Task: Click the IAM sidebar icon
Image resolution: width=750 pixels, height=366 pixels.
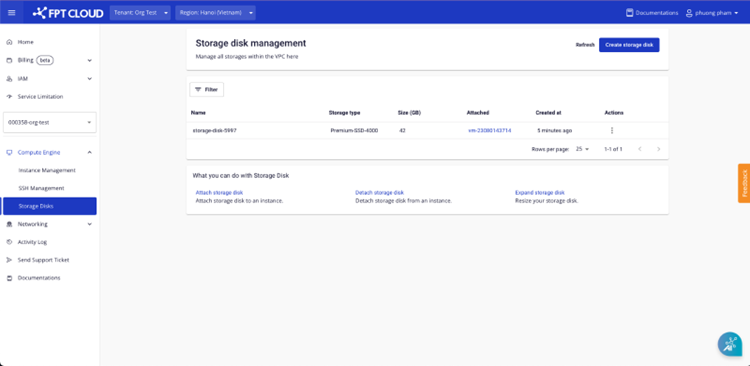Action: (9, 78)
